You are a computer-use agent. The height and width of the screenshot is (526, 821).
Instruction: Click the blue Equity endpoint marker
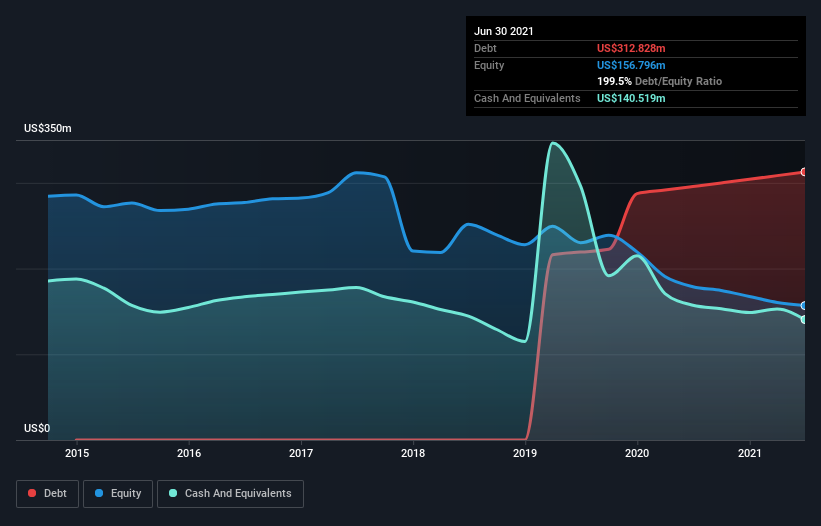click(804, 306)
